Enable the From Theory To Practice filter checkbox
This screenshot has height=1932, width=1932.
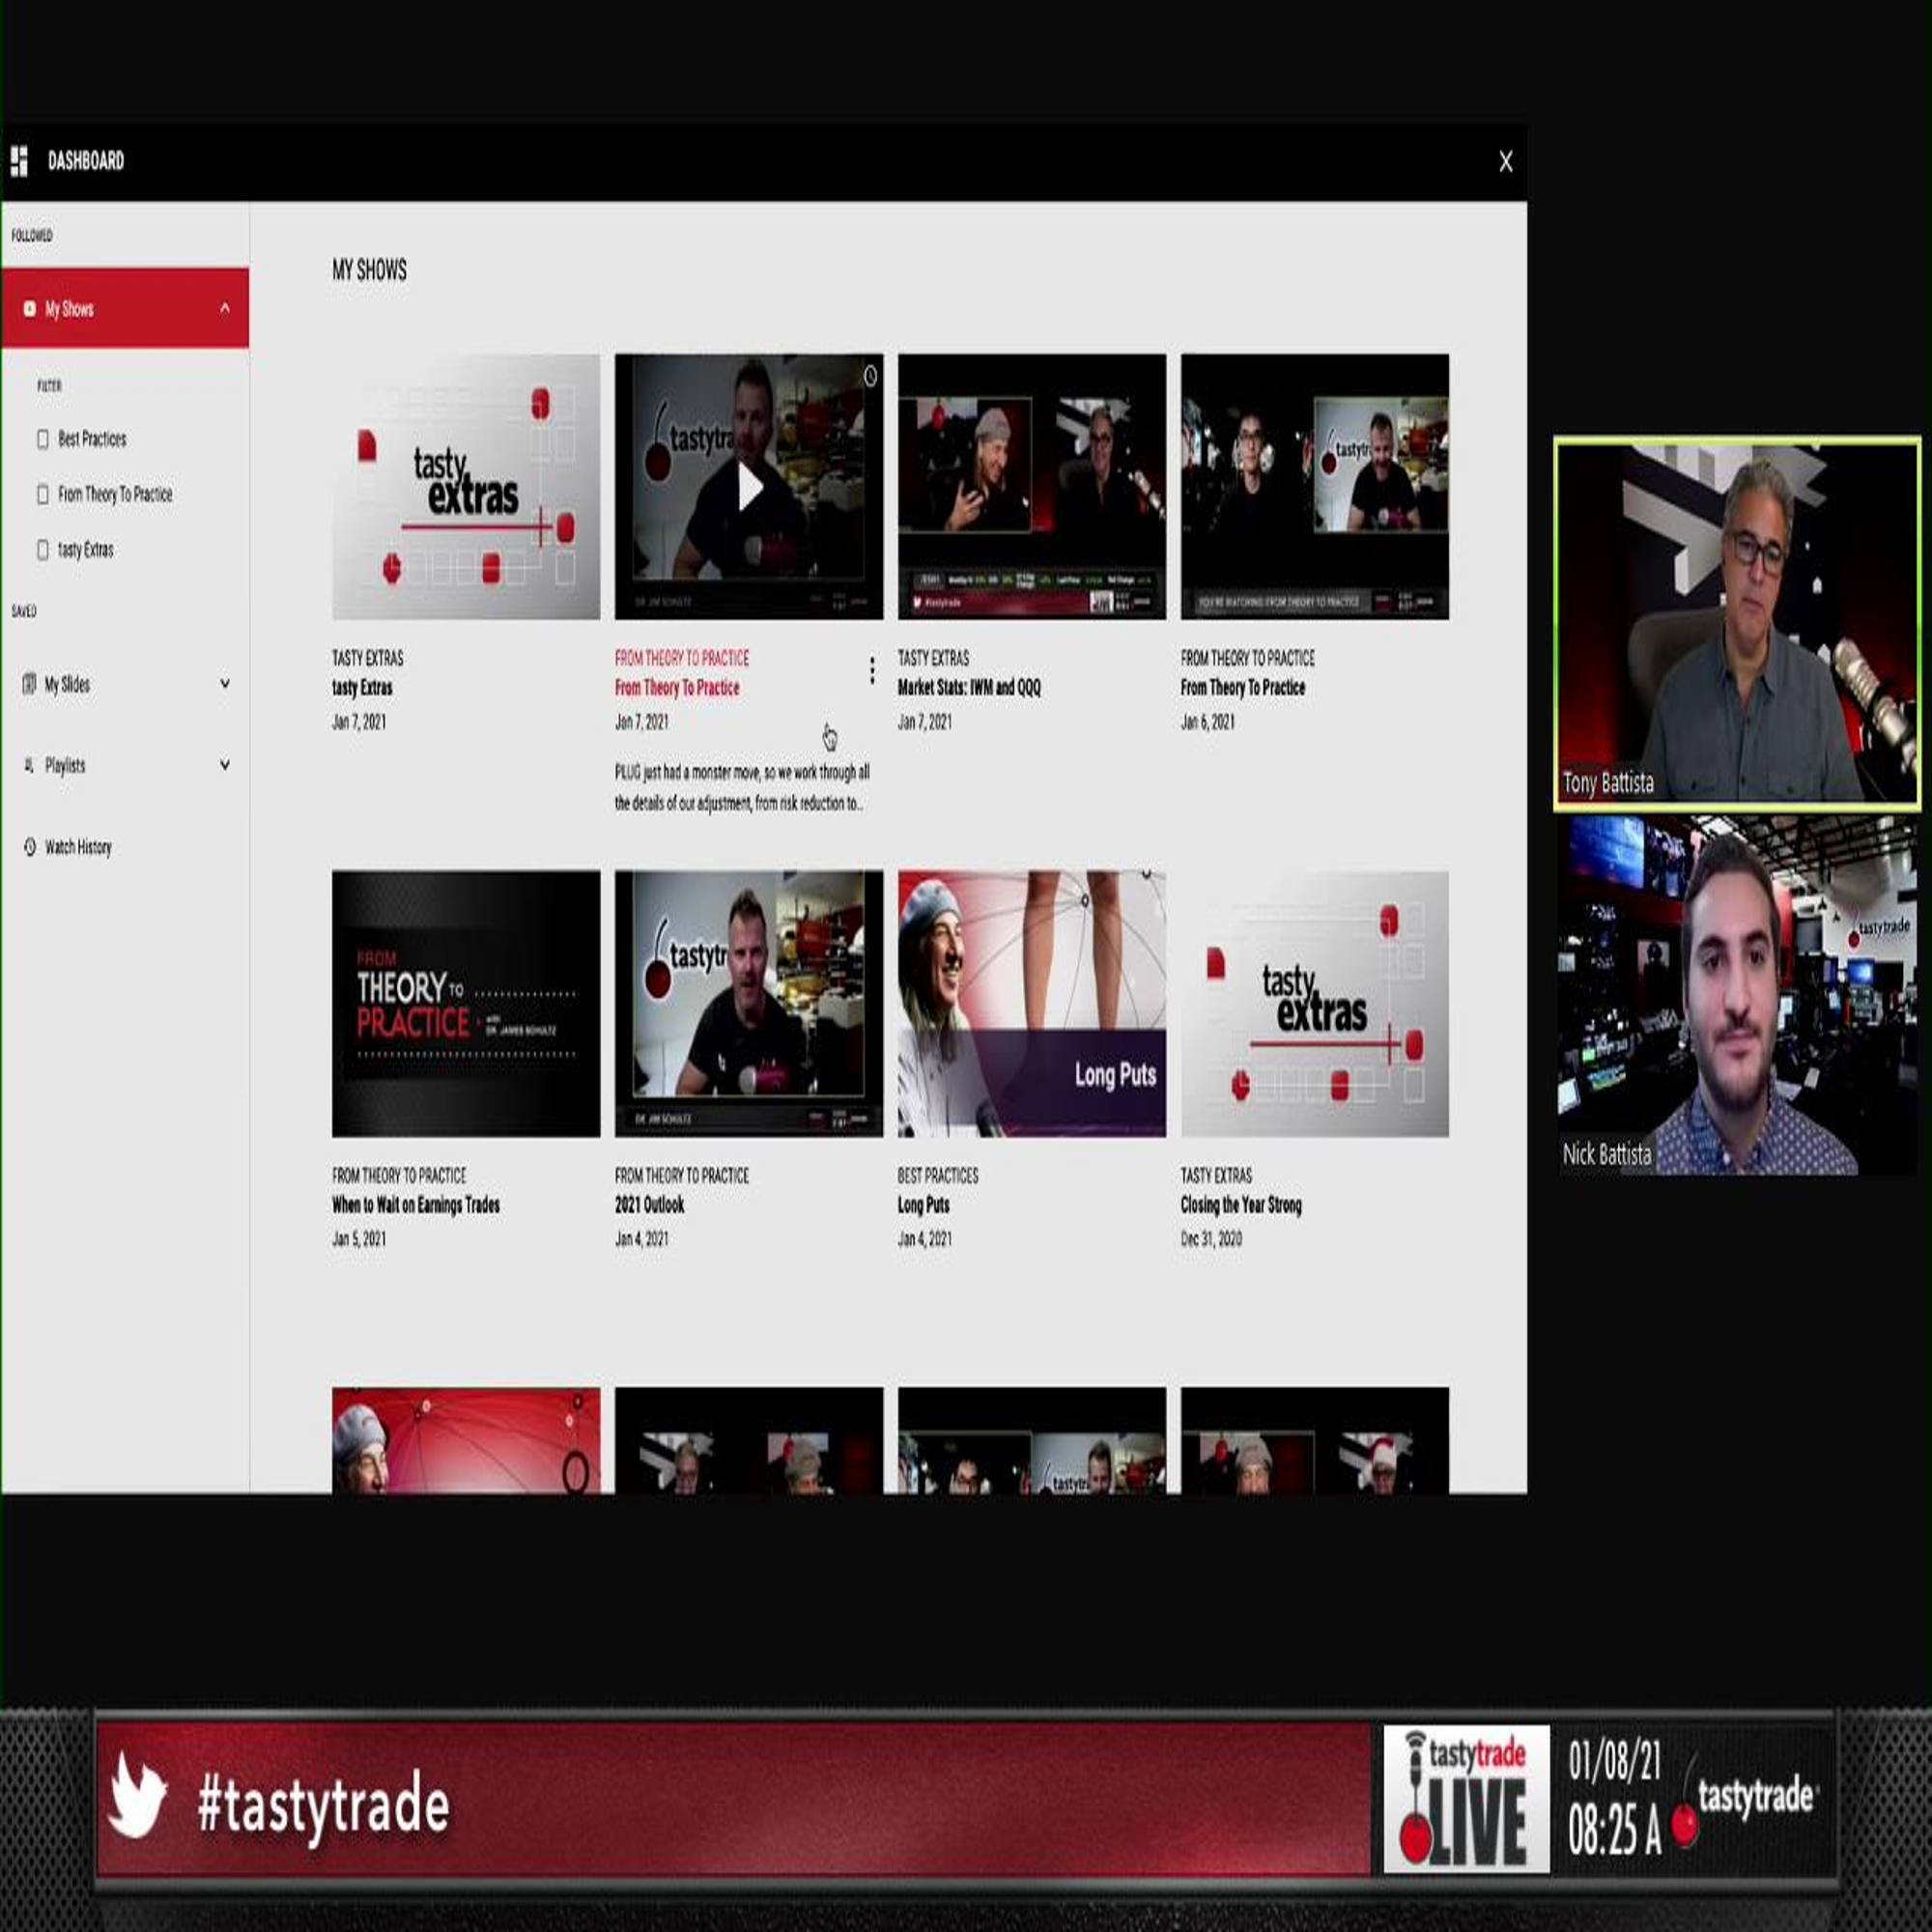point(43,494)
